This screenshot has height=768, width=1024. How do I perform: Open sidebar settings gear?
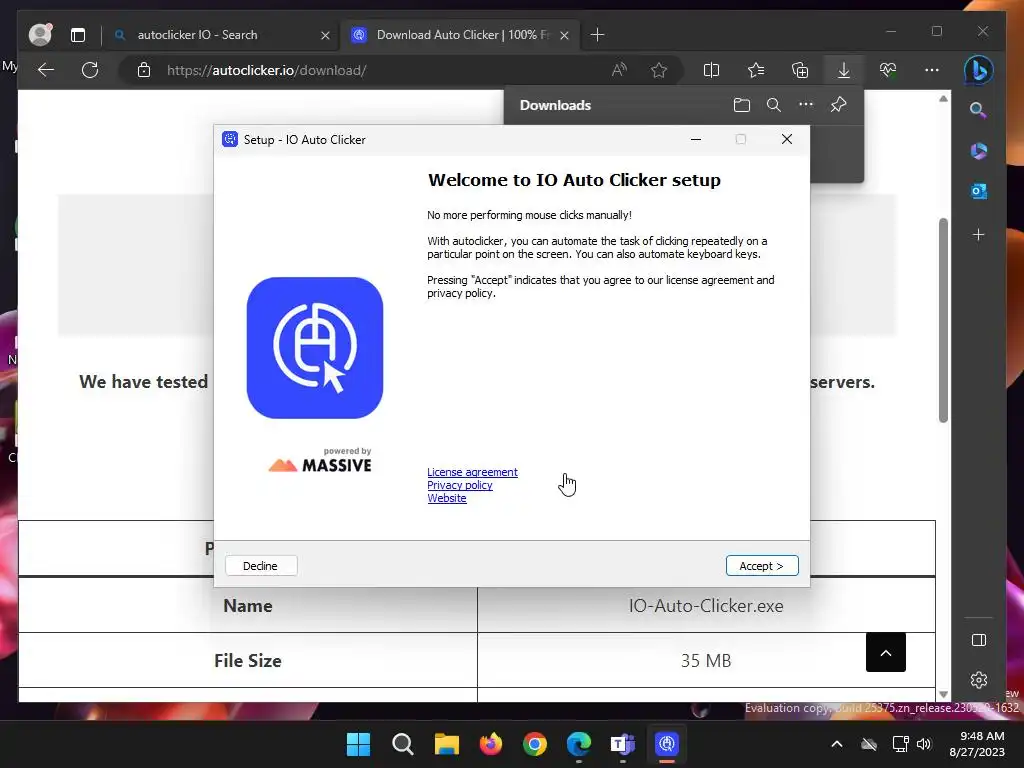(x=978, y=680)
